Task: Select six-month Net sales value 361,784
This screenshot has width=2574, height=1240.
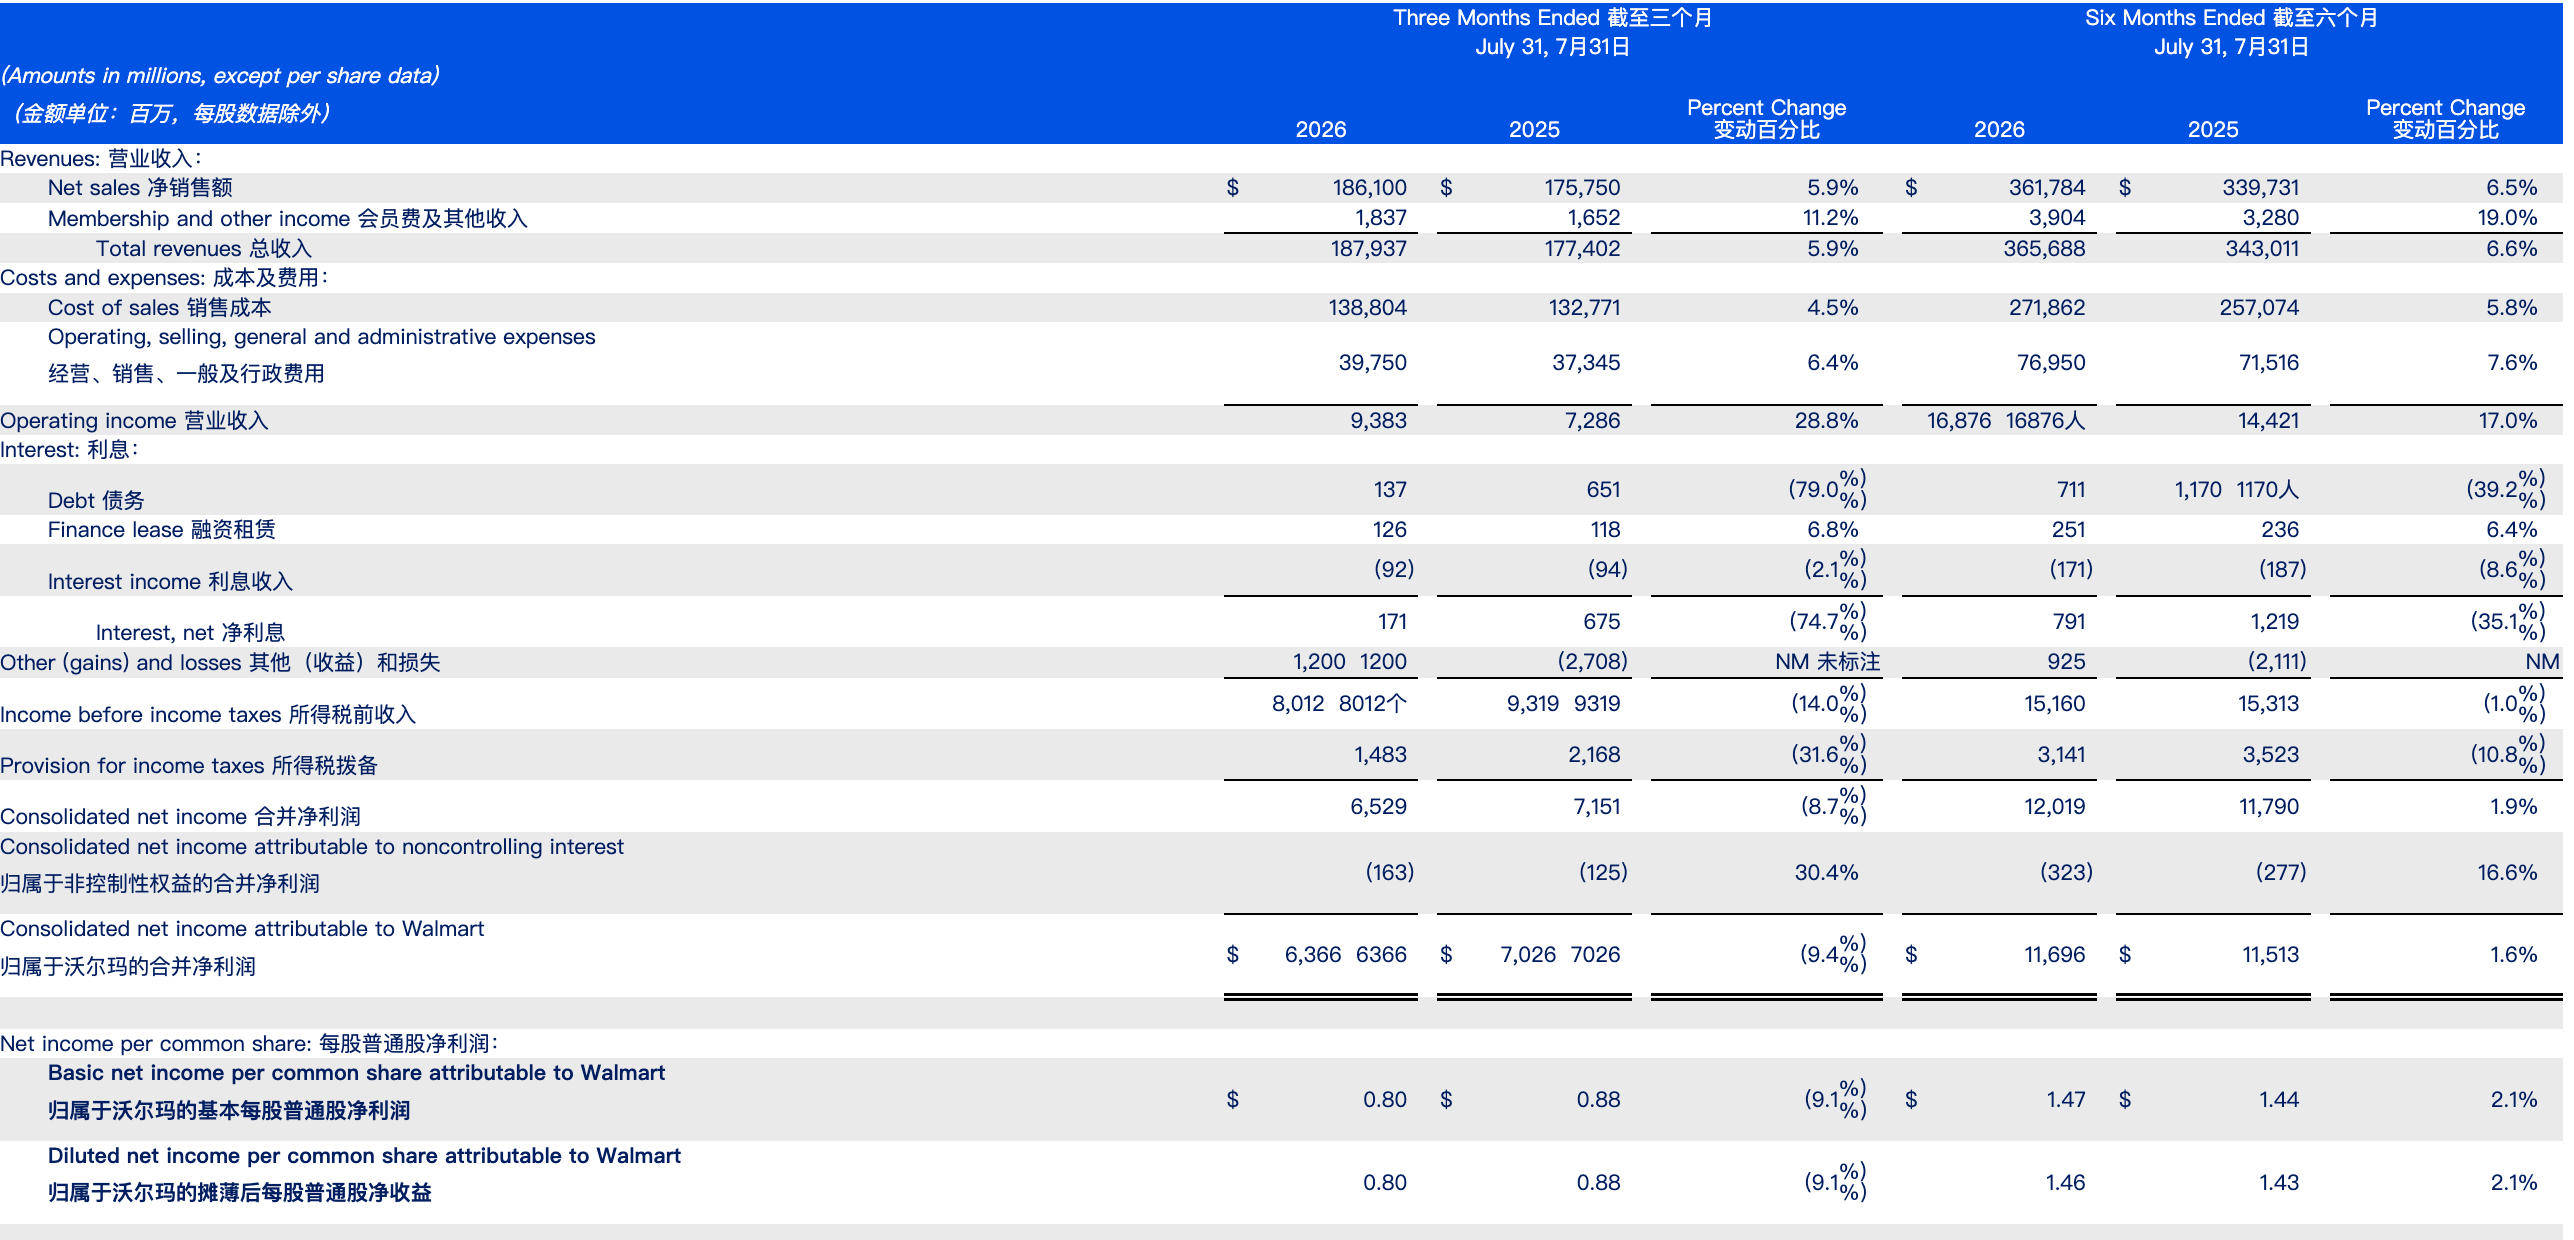Action: (x=2047, y=188)
